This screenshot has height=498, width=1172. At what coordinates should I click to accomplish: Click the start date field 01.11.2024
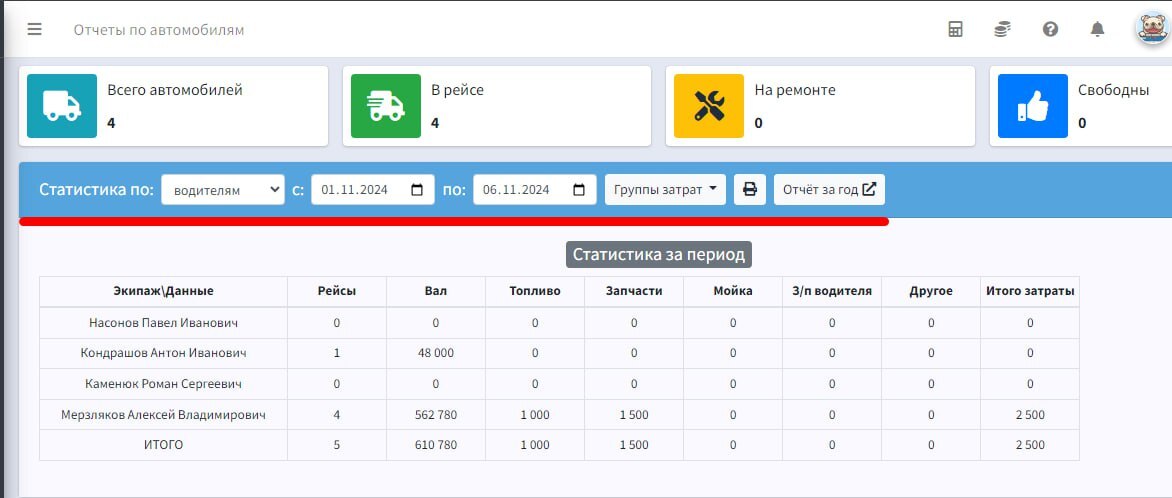tap(373, 190)
